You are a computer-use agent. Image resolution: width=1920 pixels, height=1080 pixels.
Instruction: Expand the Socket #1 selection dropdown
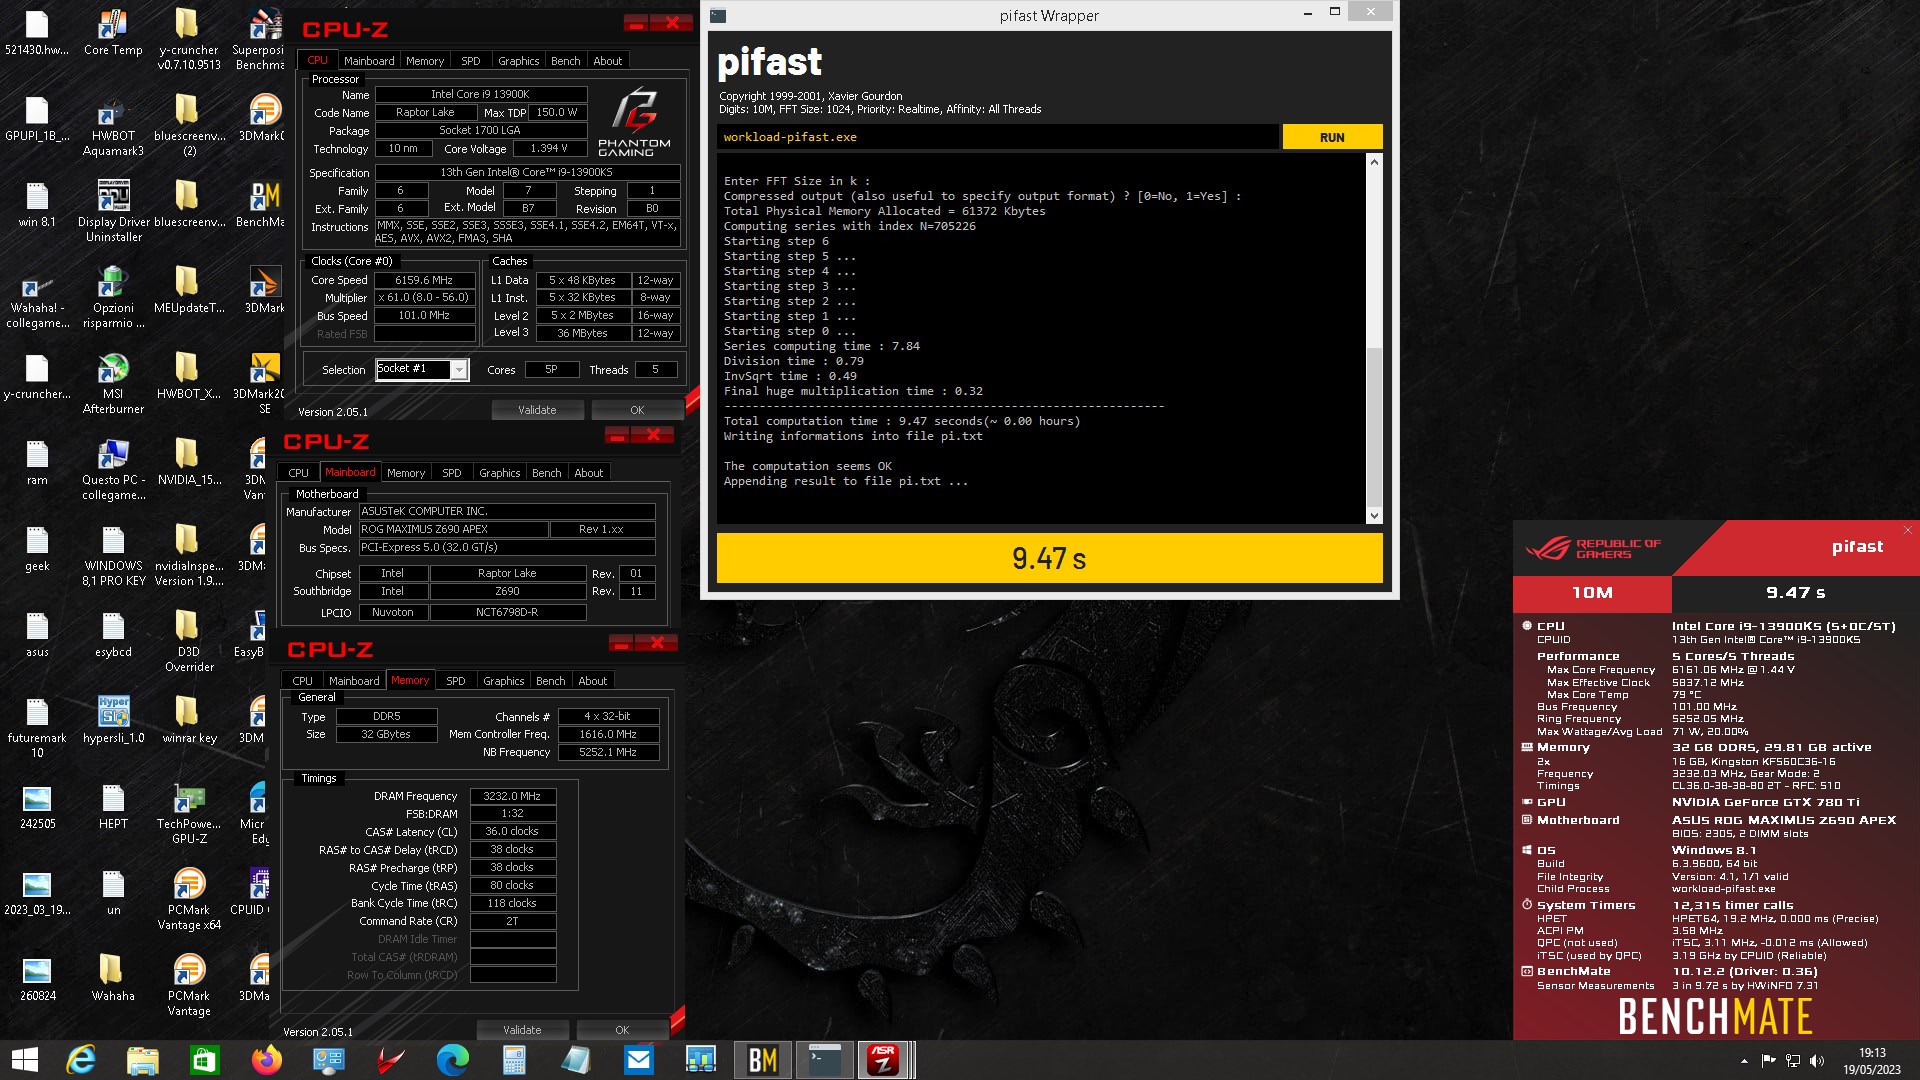tap(459, 370)
